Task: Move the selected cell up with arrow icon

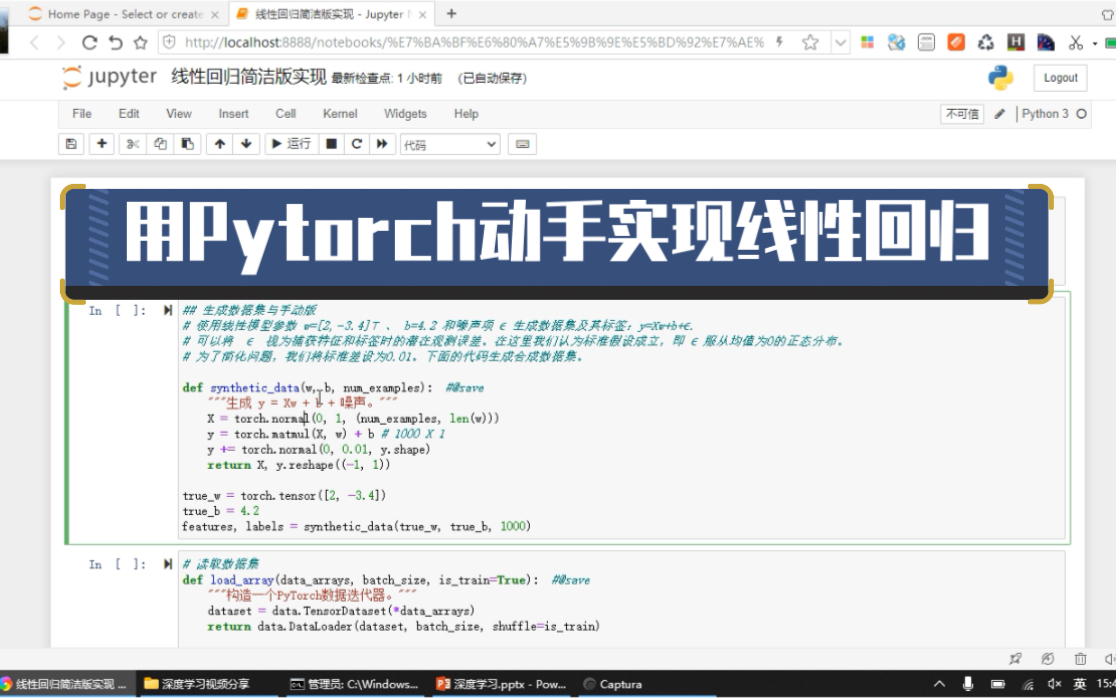Action: tap(218, 144)
